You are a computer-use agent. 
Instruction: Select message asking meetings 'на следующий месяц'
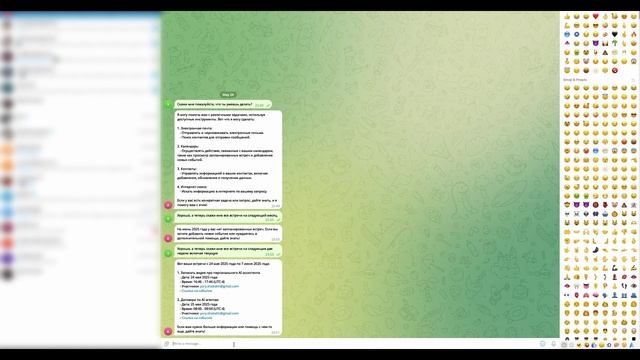(228, 217)
